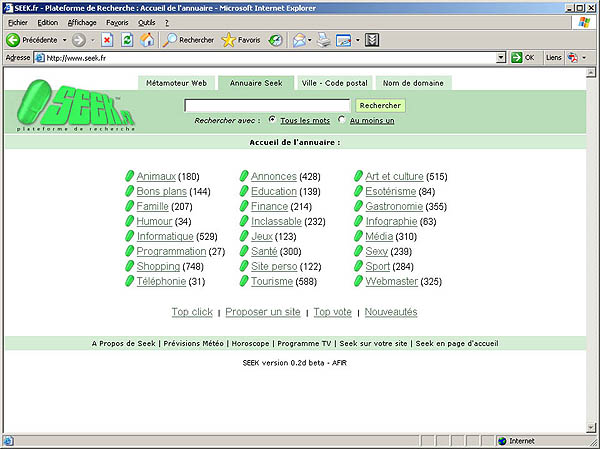Refresh the page with the green arrows icon
Viewport: 600px width, 449px height.
pyautogui.click(x=127, y=40)
